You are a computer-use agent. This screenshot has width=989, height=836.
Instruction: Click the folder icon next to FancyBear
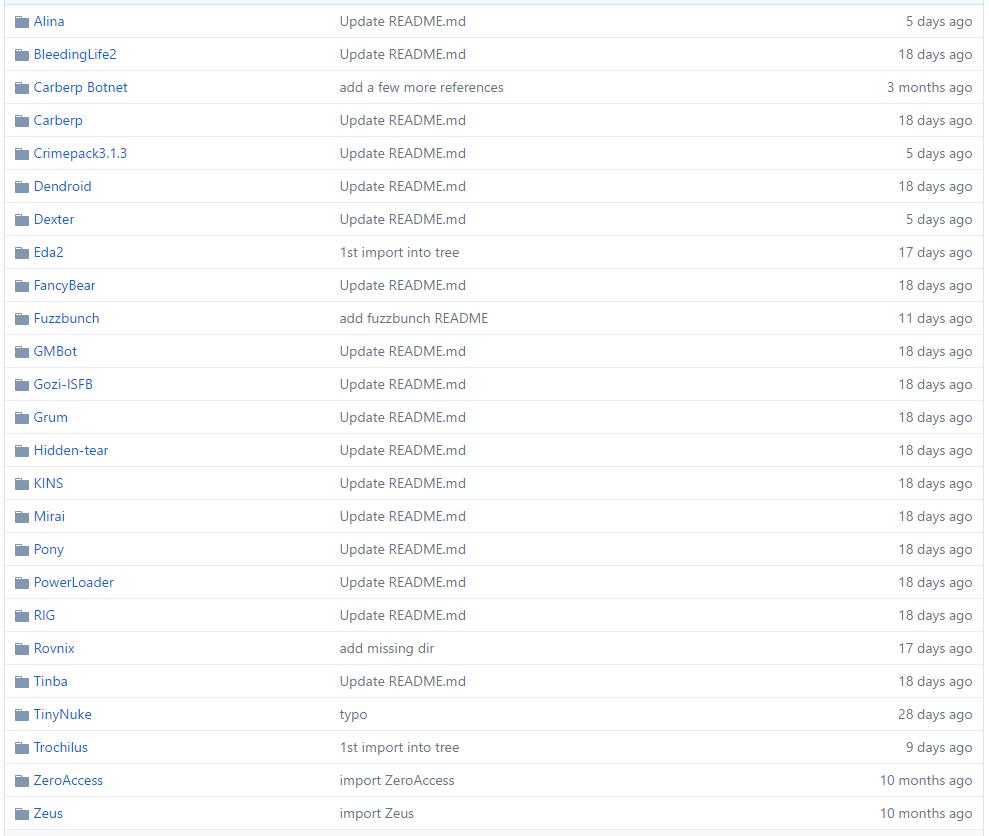tap(22, 285)
